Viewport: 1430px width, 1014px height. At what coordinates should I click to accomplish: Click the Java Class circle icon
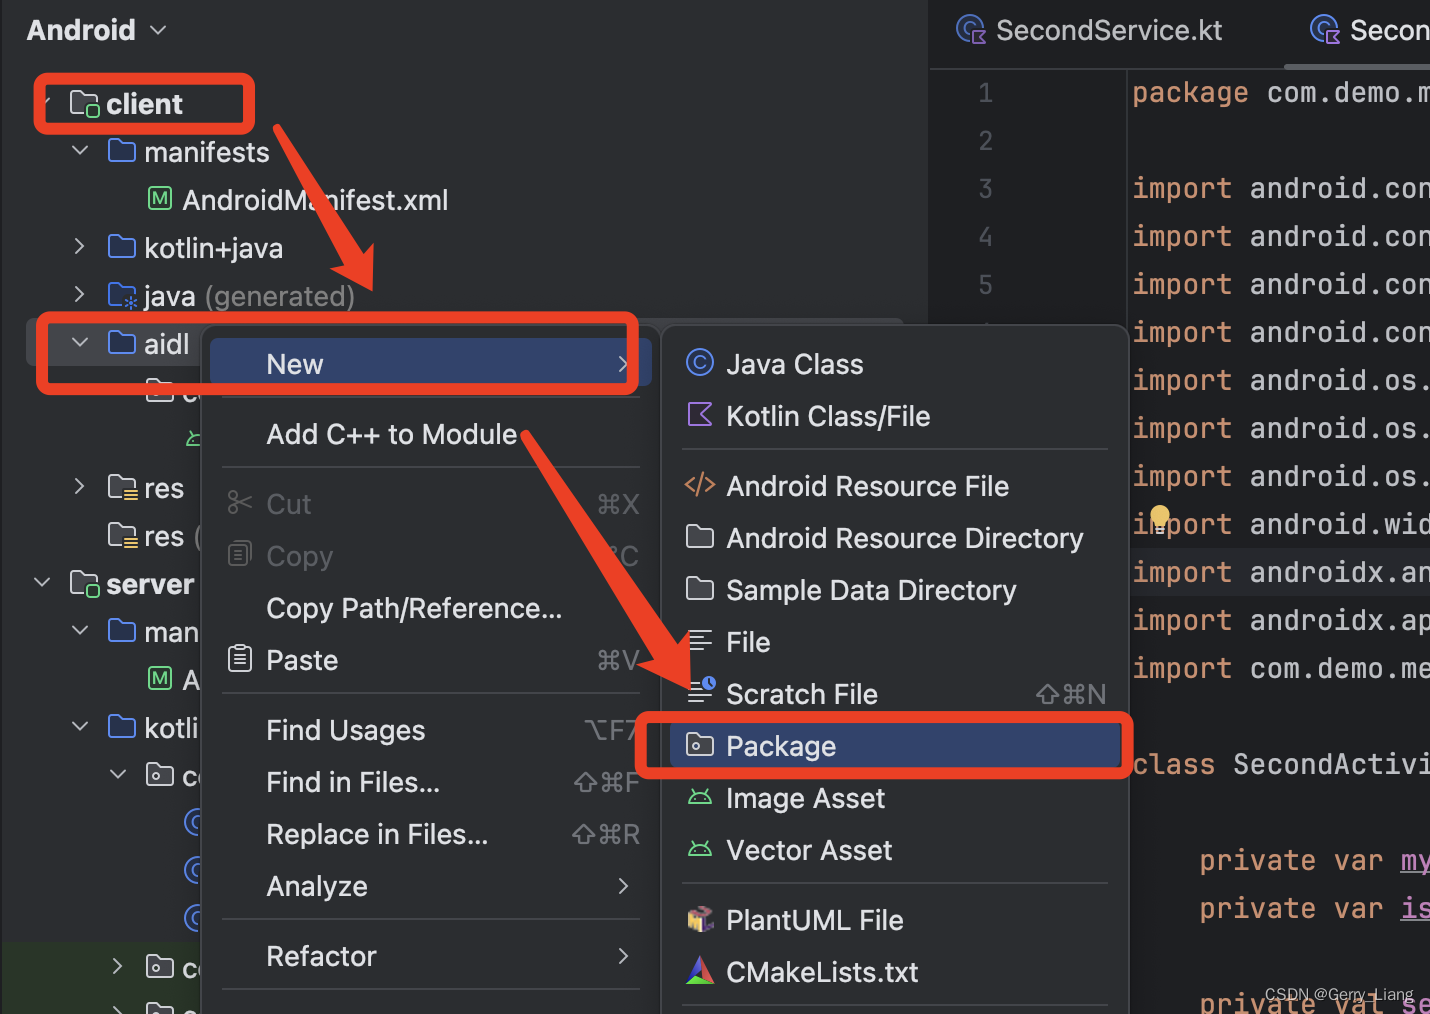(x=700, y=362)
